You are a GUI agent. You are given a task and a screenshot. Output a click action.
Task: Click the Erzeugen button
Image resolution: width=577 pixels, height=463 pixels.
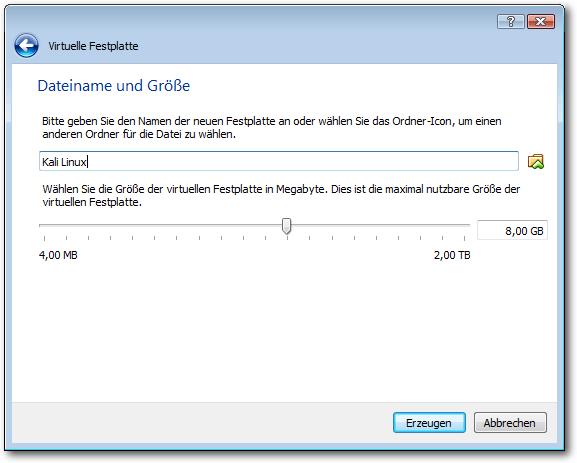tap(429, 423)
